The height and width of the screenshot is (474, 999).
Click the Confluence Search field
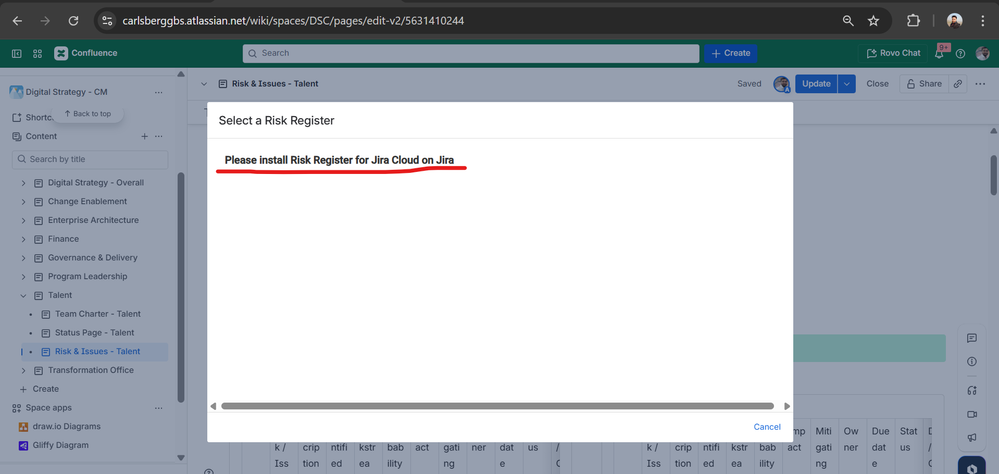click(x=471, y=54)
